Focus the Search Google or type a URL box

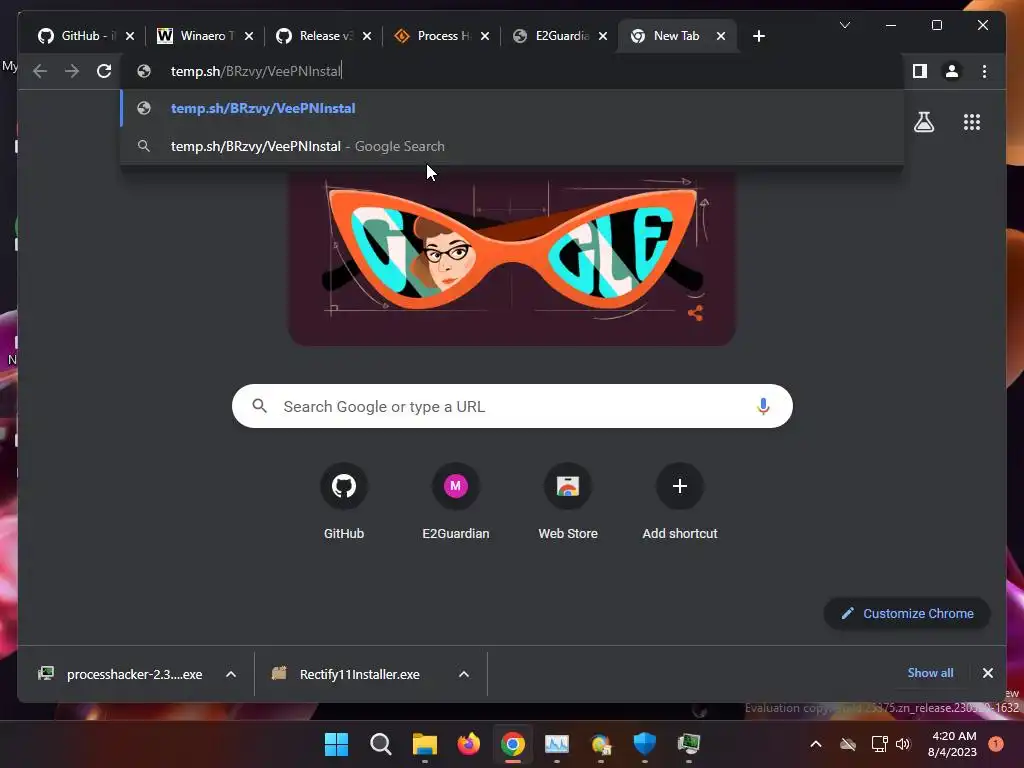point(512,406)
